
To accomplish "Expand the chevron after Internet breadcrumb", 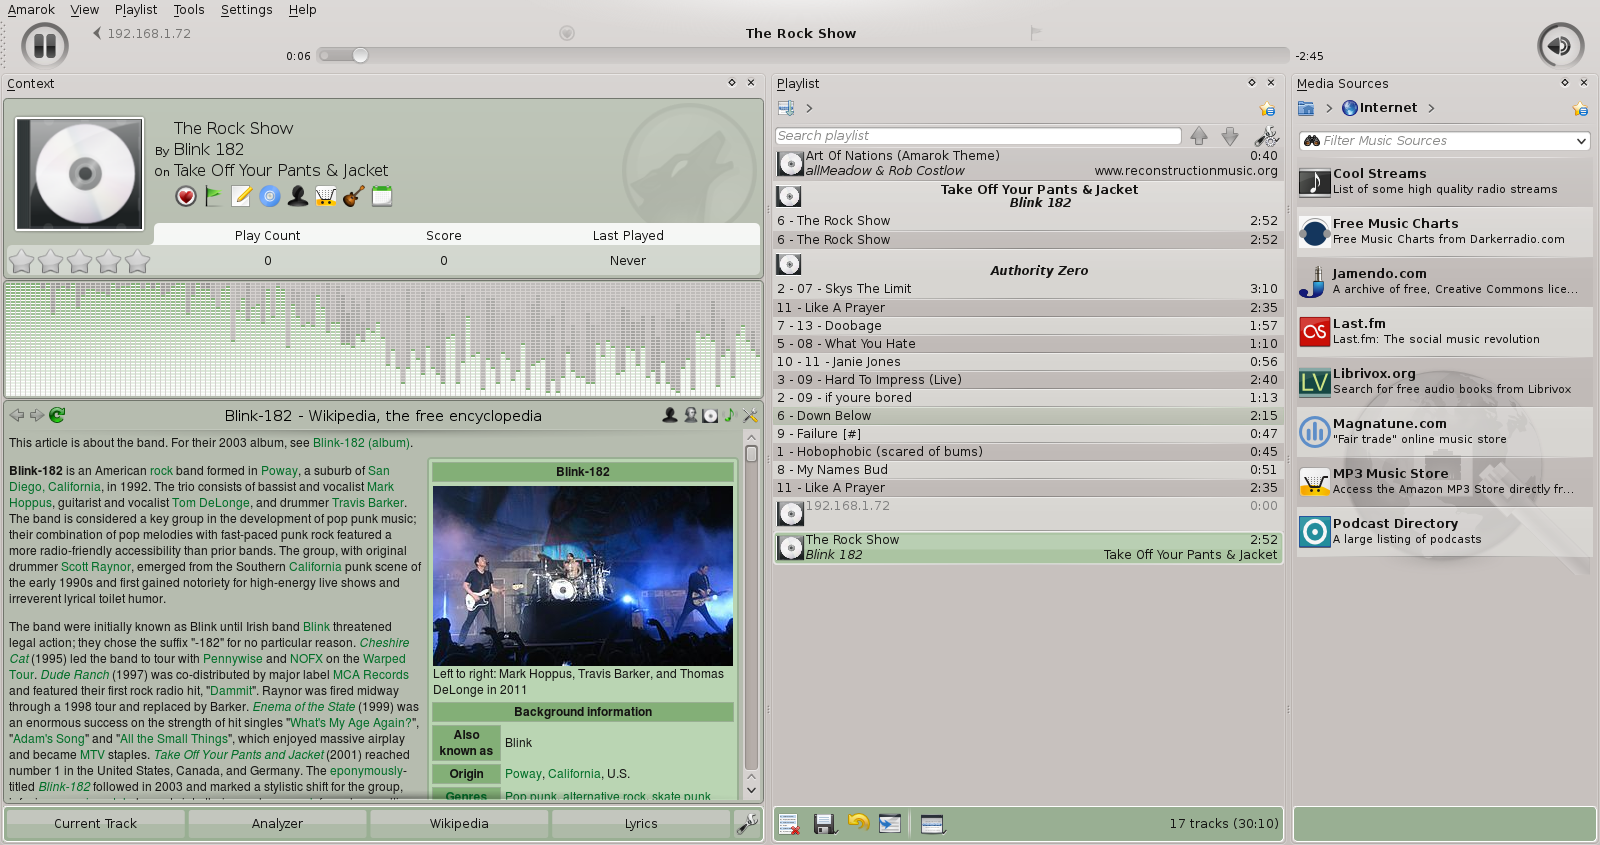I will click(1431, 108).
